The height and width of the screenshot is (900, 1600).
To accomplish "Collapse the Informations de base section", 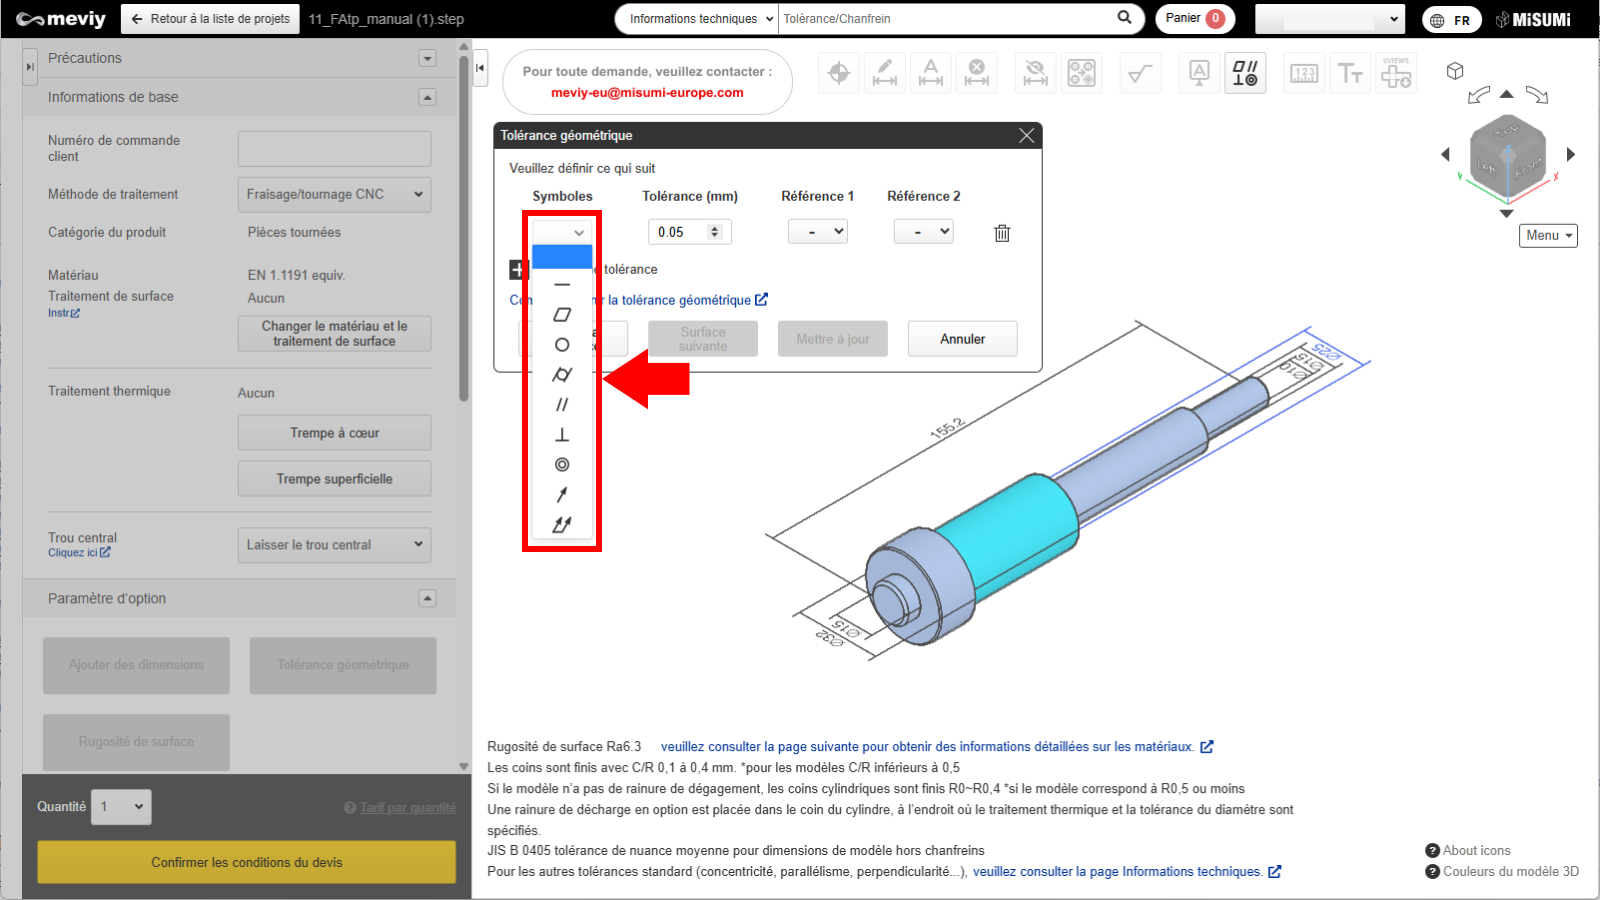I will 427,97.
